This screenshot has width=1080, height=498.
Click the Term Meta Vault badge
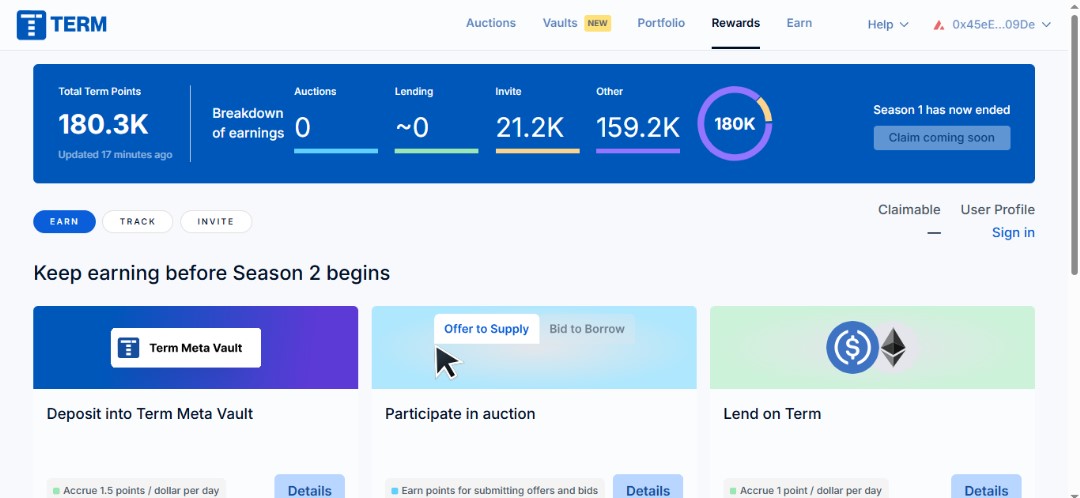tap(186, 348)
